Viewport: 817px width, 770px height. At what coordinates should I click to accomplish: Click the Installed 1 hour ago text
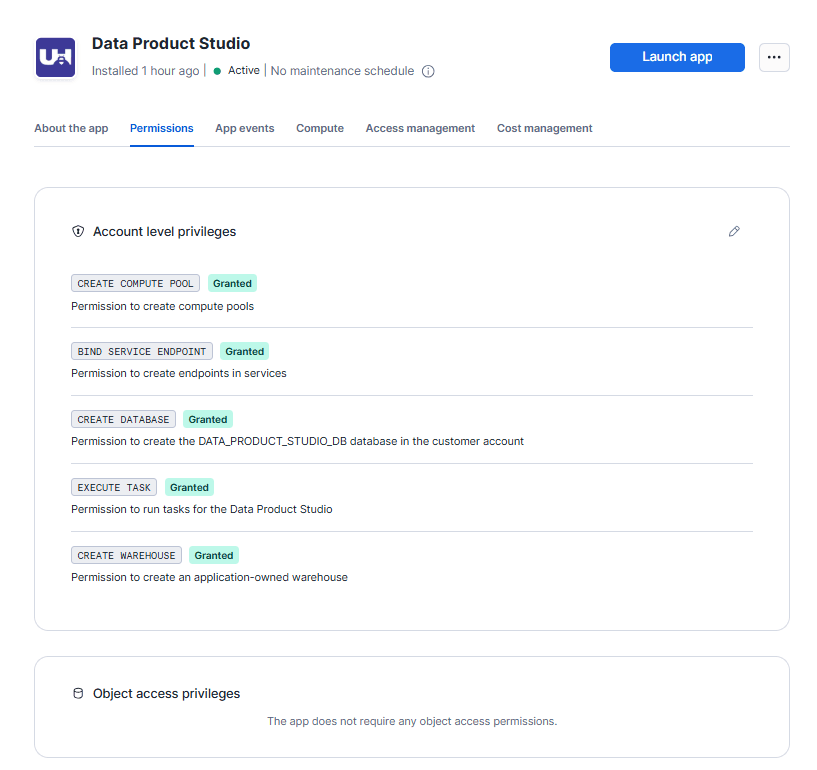pos(145,71)
